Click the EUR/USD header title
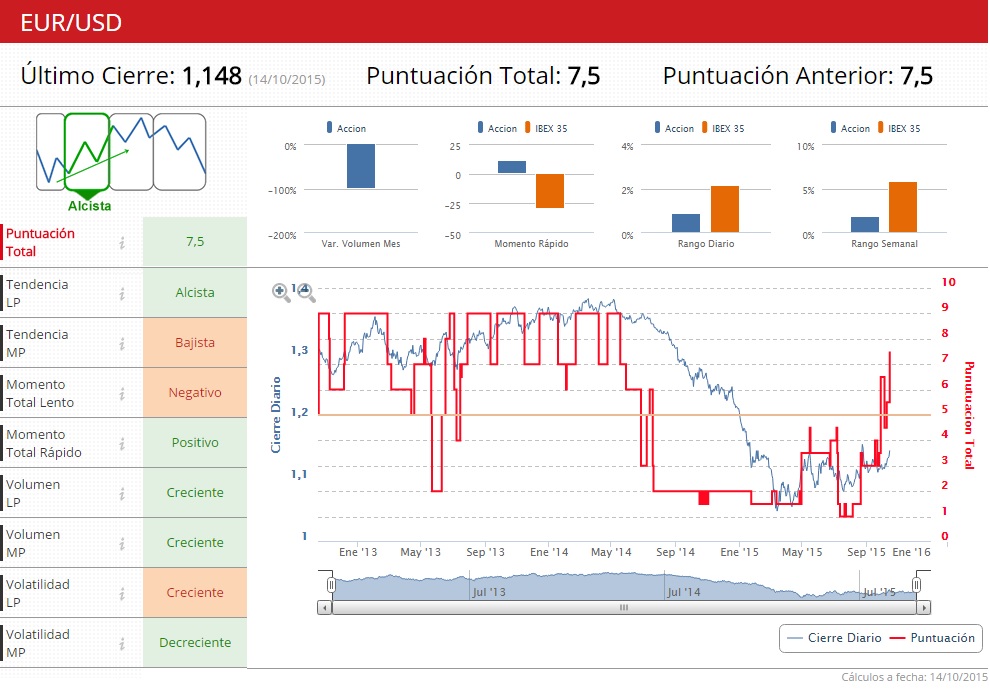 click(71, 23)
